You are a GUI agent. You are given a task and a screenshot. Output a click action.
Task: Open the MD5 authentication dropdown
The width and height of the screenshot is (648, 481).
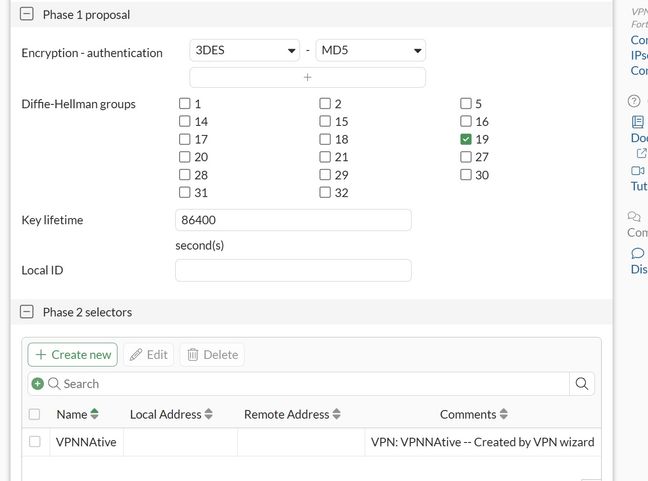(x=370, y=50)
